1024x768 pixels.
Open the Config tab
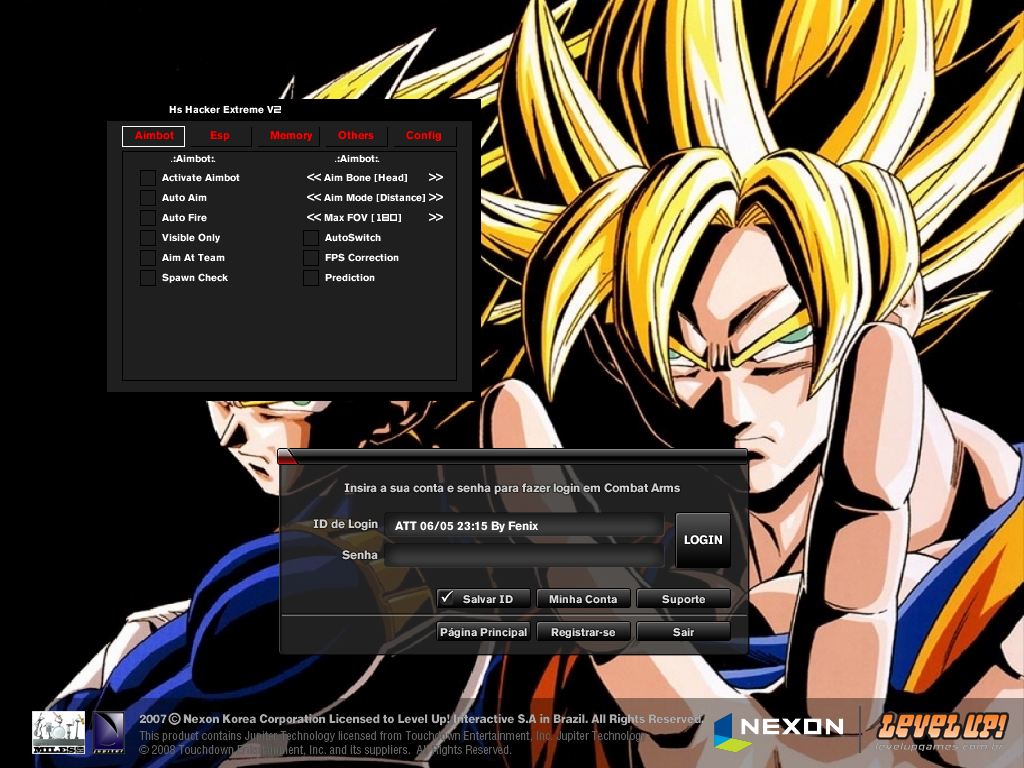(423, 136)
